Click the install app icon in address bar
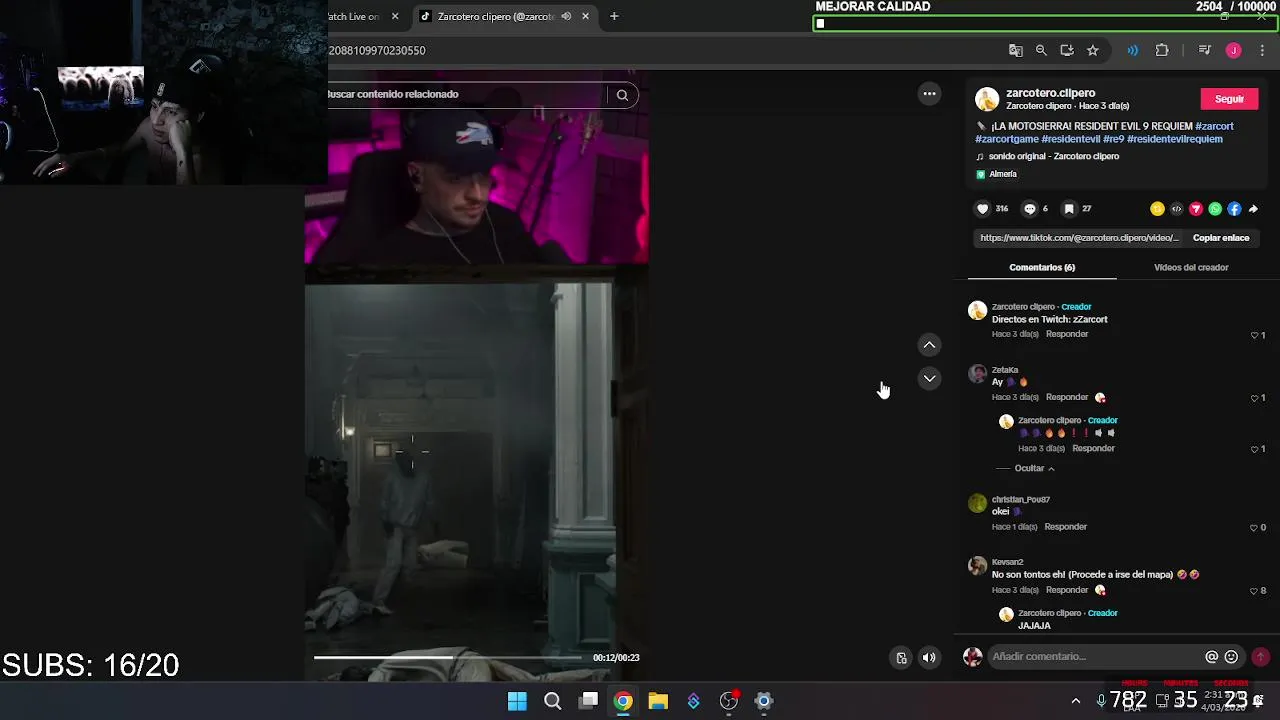The image size is (1280, 720). [x=1067, y=50]
